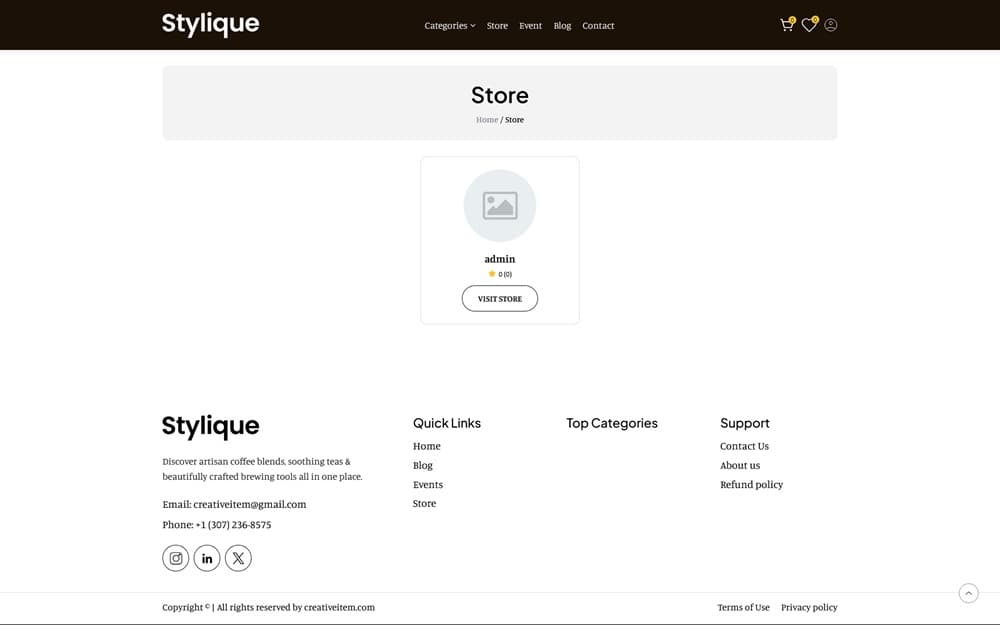Open the Blog page from header

[562, 26]
